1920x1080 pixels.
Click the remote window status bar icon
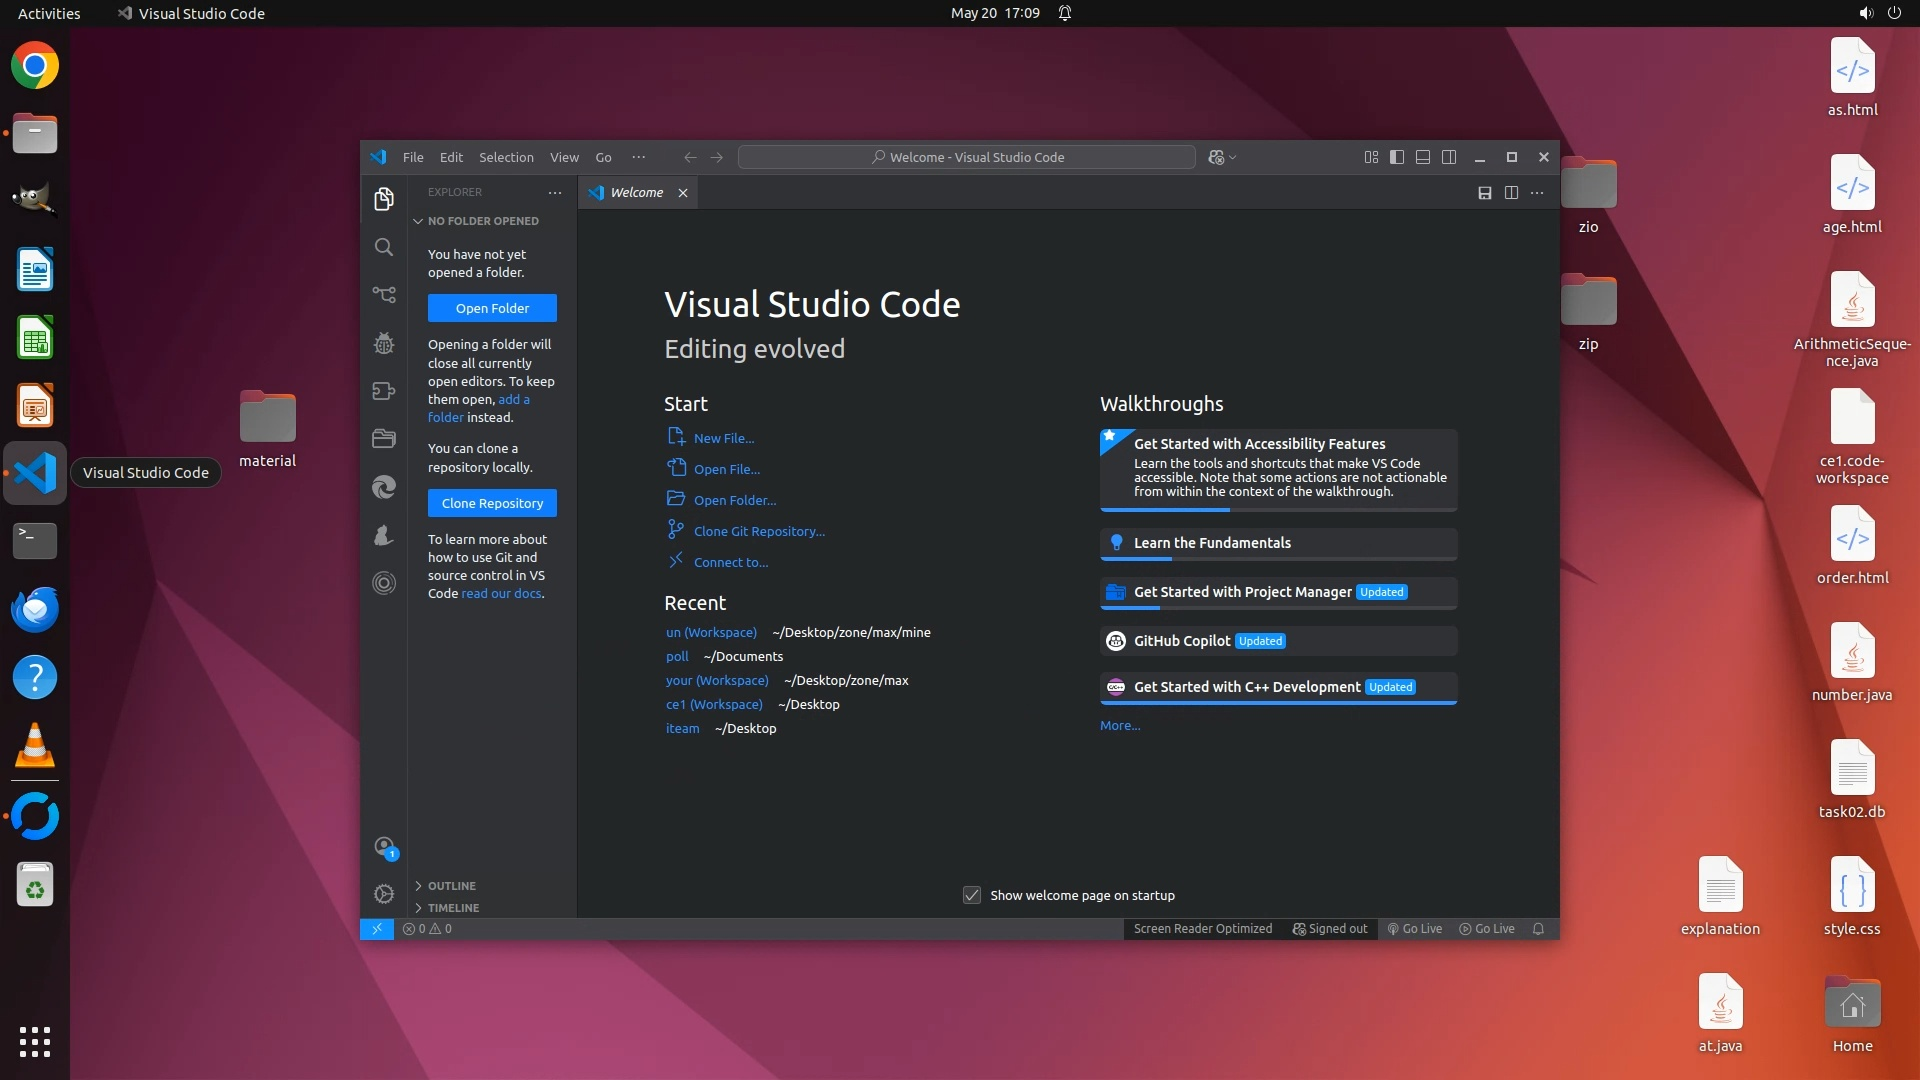(377, 929)
